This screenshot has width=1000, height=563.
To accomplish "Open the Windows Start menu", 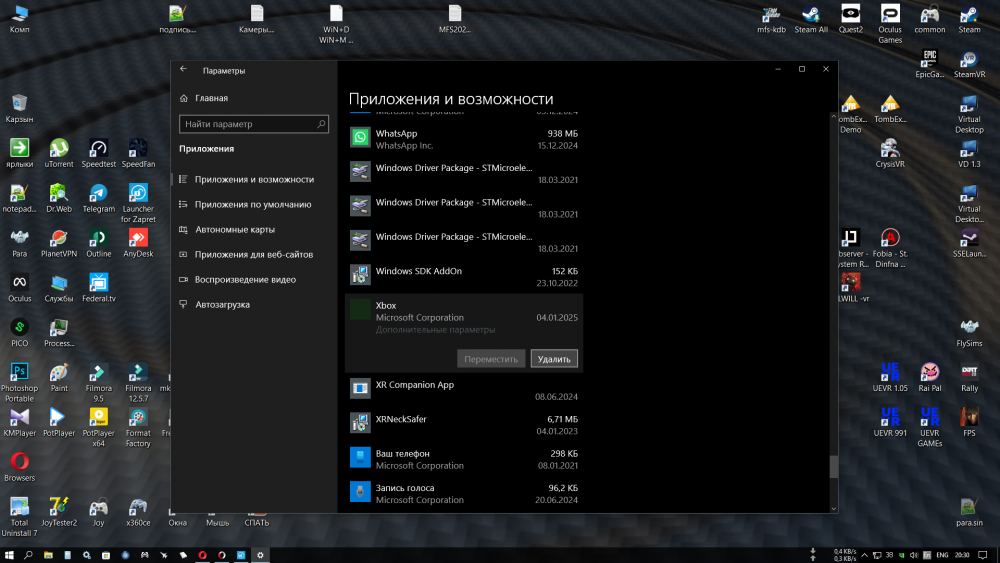I will point(9,554).
